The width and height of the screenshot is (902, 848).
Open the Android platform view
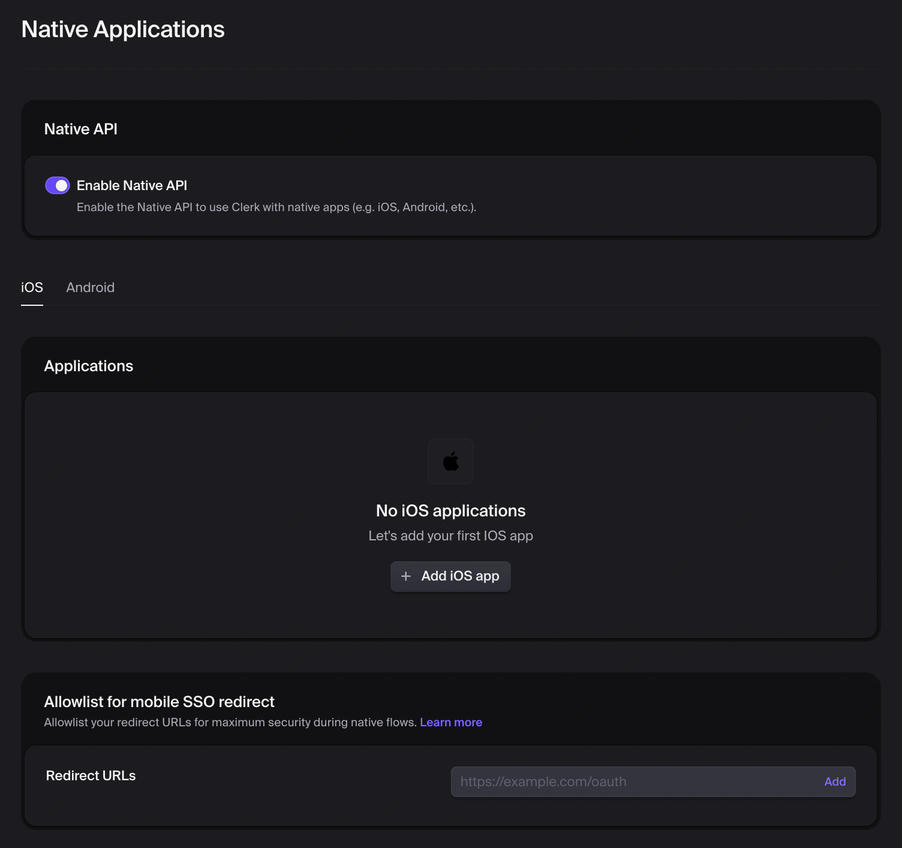coord(90,287)
